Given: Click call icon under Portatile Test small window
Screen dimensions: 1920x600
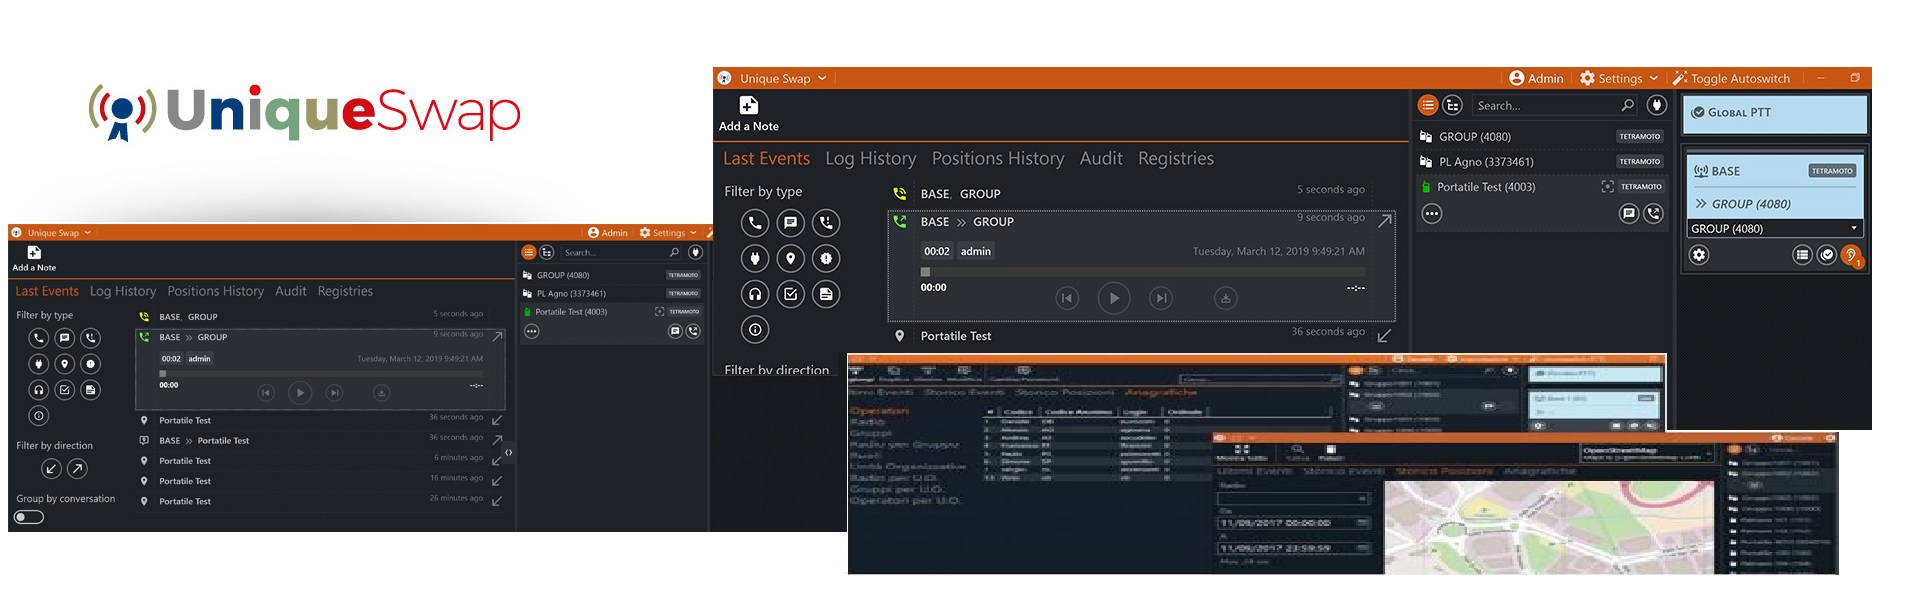Looking at the screenshot, I should (x=693, y=331).
